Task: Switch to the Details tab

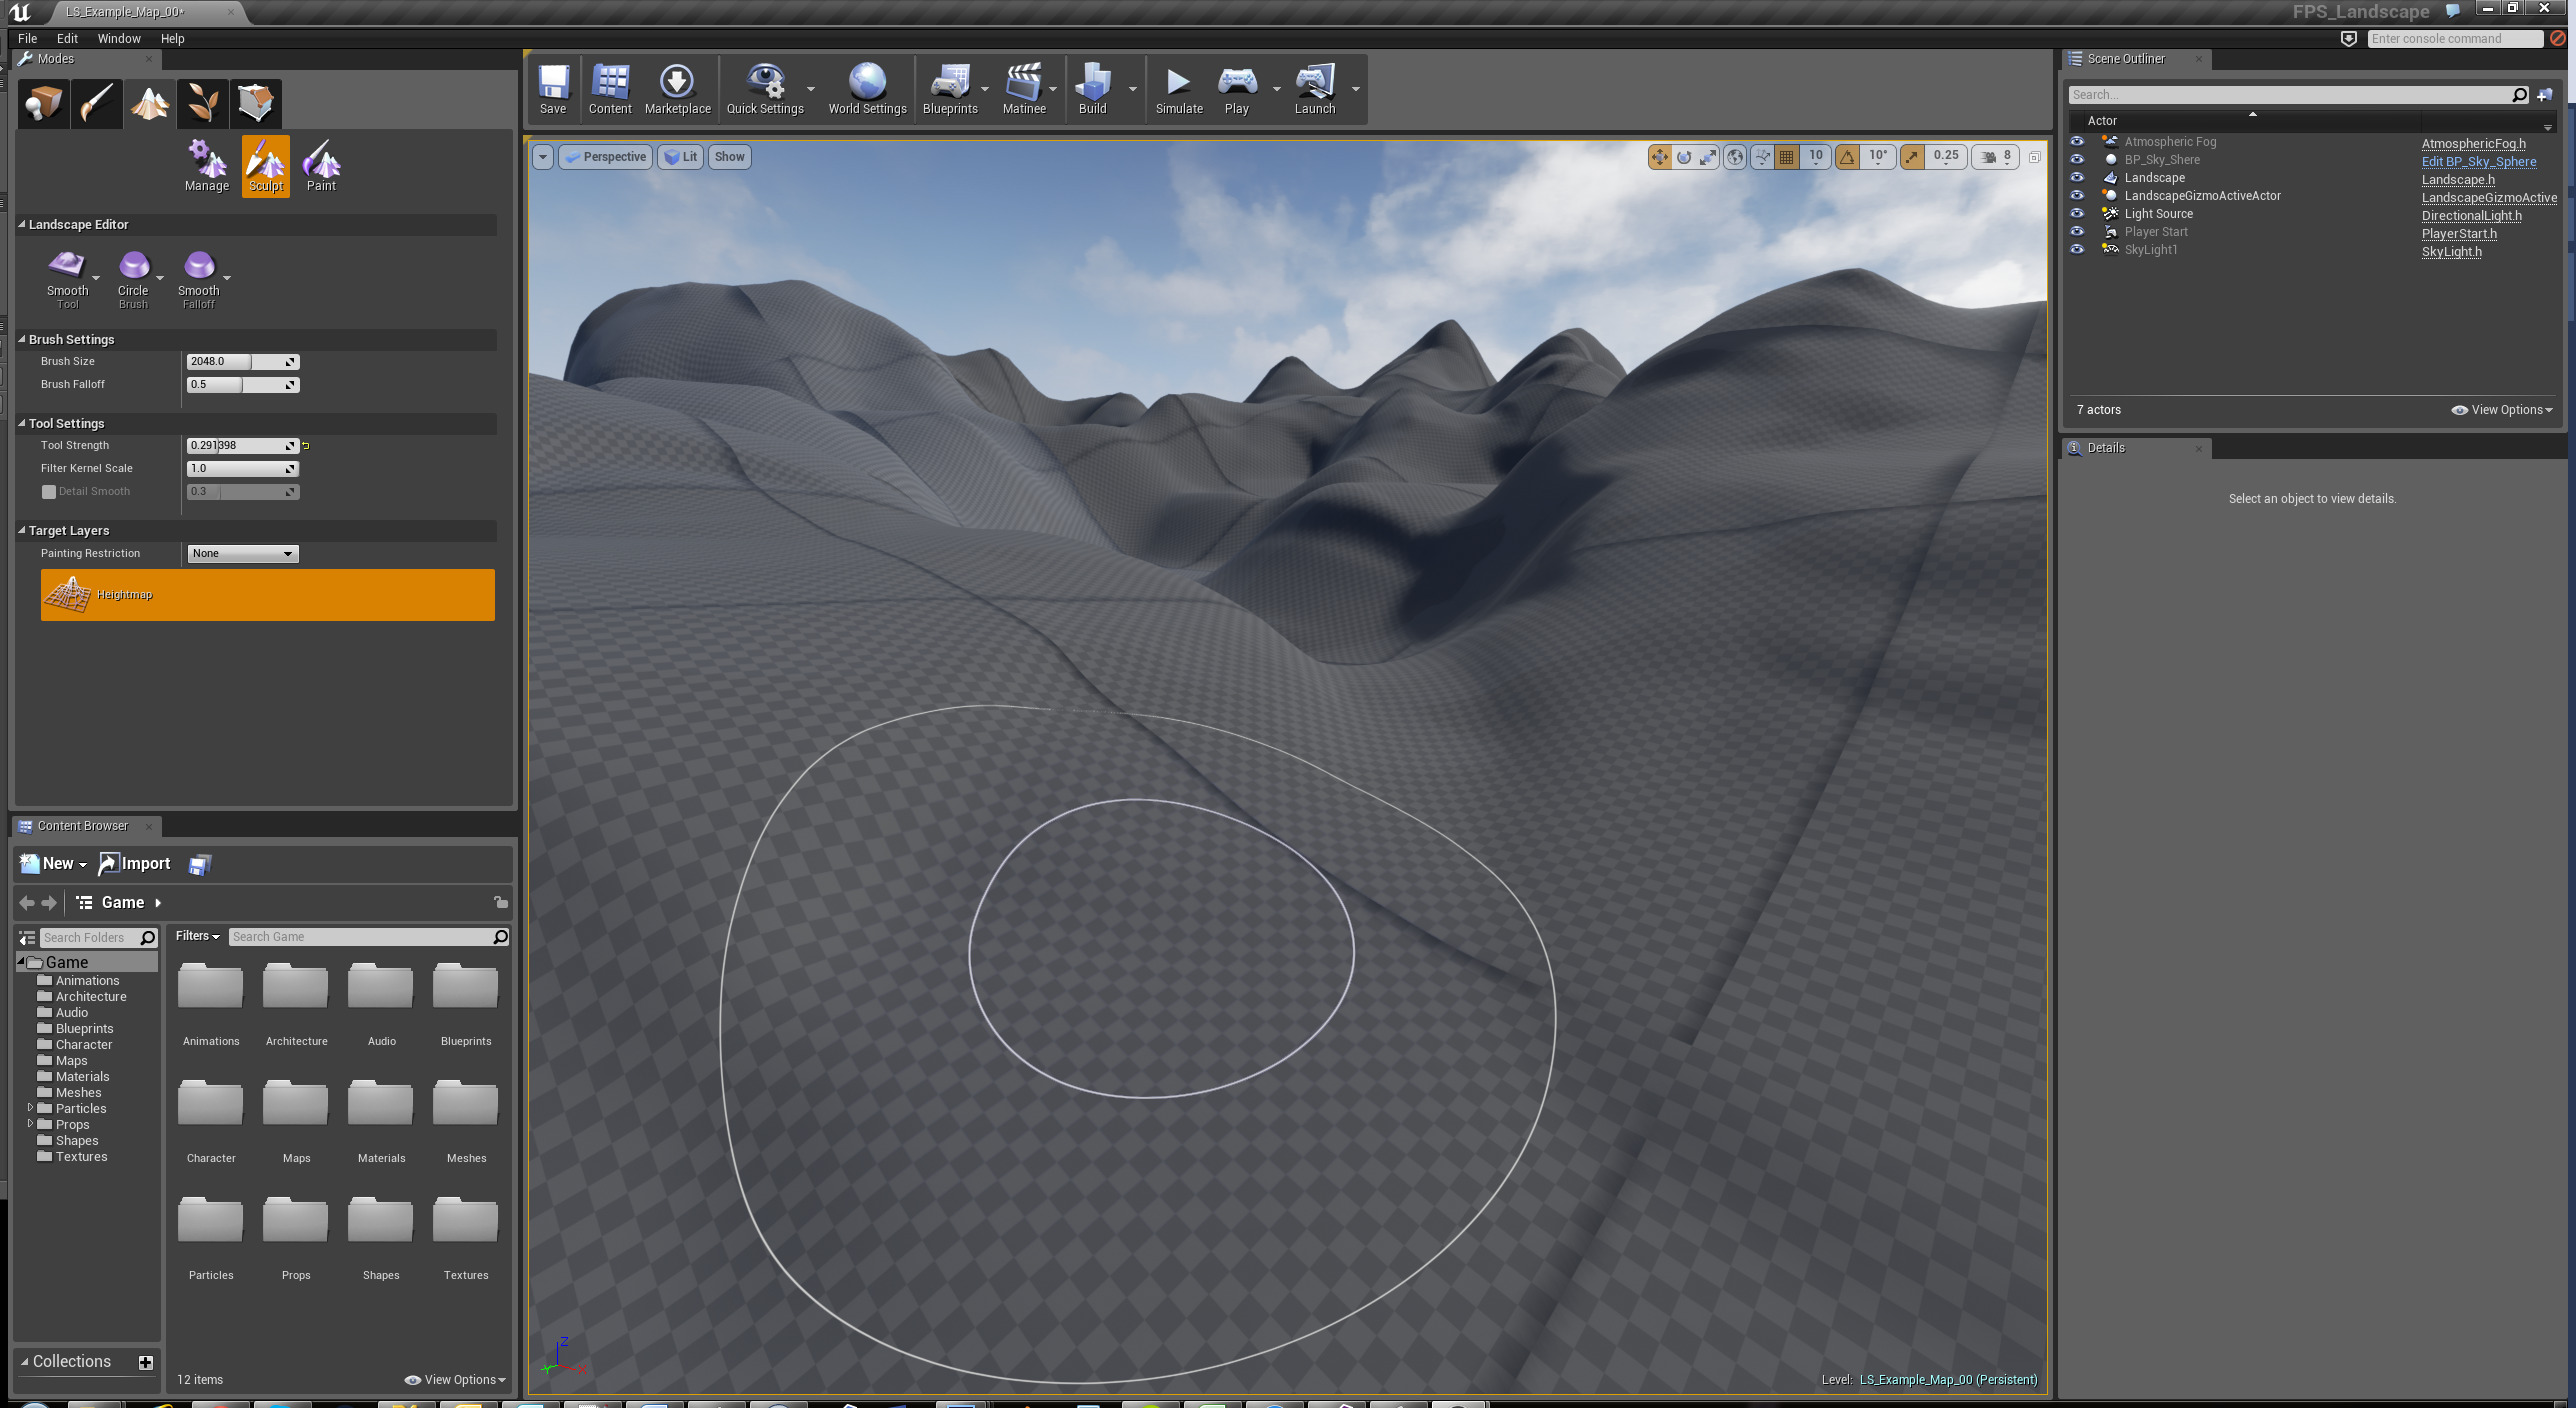Action: click(2104, 448)
